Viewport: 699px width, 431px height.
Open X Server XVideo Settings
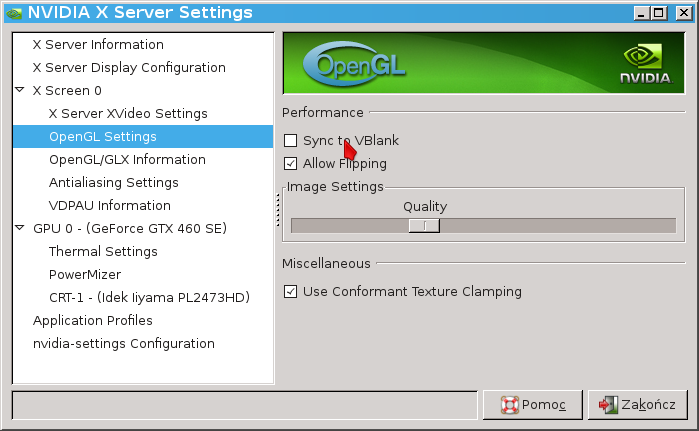[128, 113]
